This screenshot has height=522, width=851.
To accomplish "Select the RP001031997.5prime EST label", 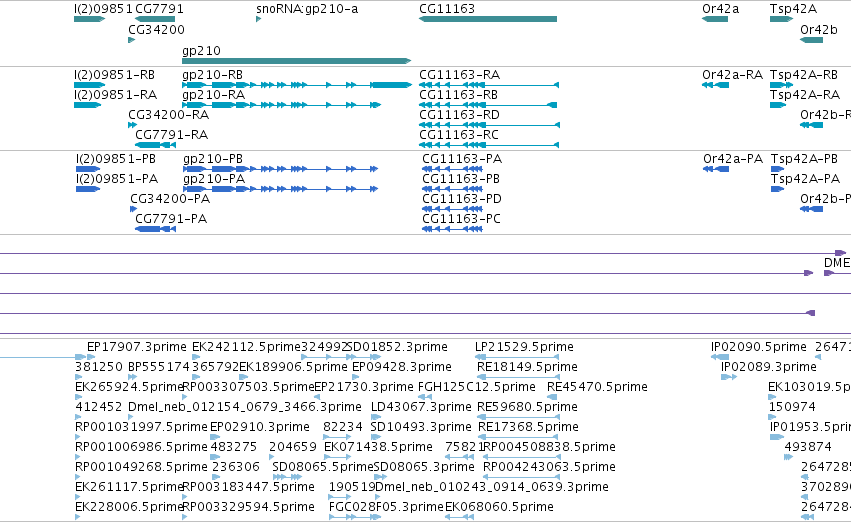I will coord(141,428).
